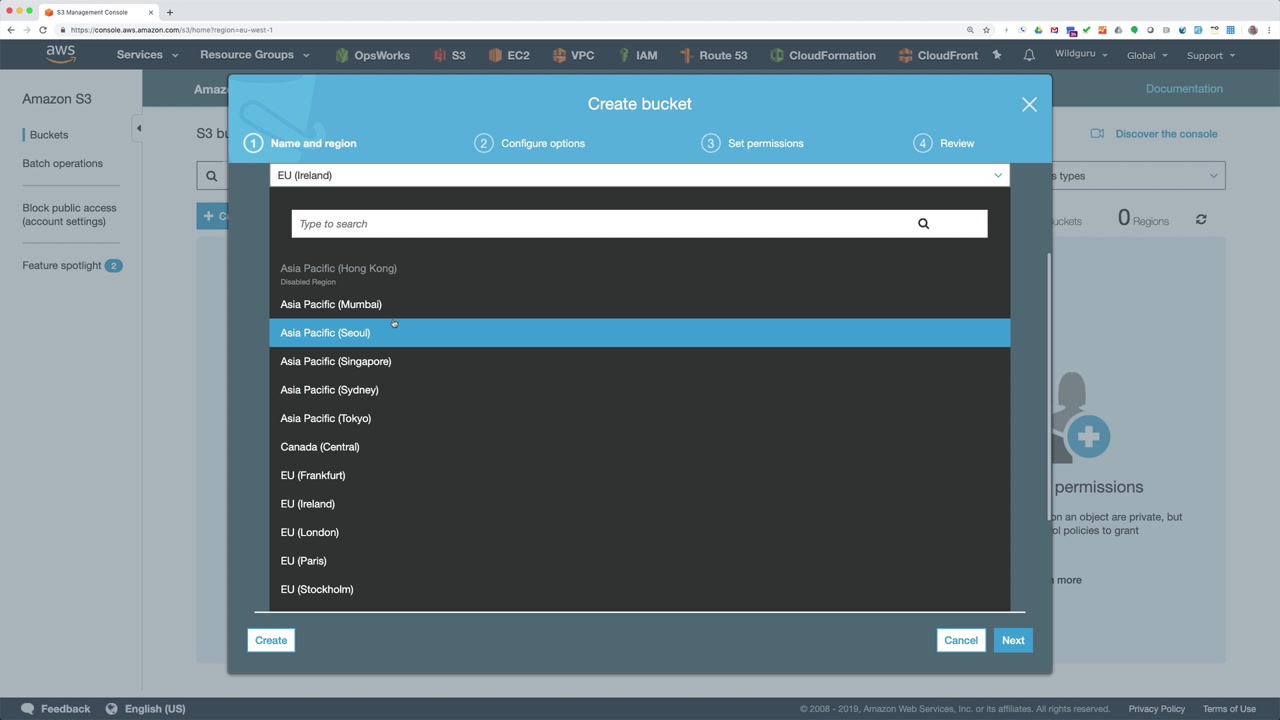Reload the page in the browser
Image resolution: width=1280 pixels, height=720 pixels.
(x=43, y=30)
